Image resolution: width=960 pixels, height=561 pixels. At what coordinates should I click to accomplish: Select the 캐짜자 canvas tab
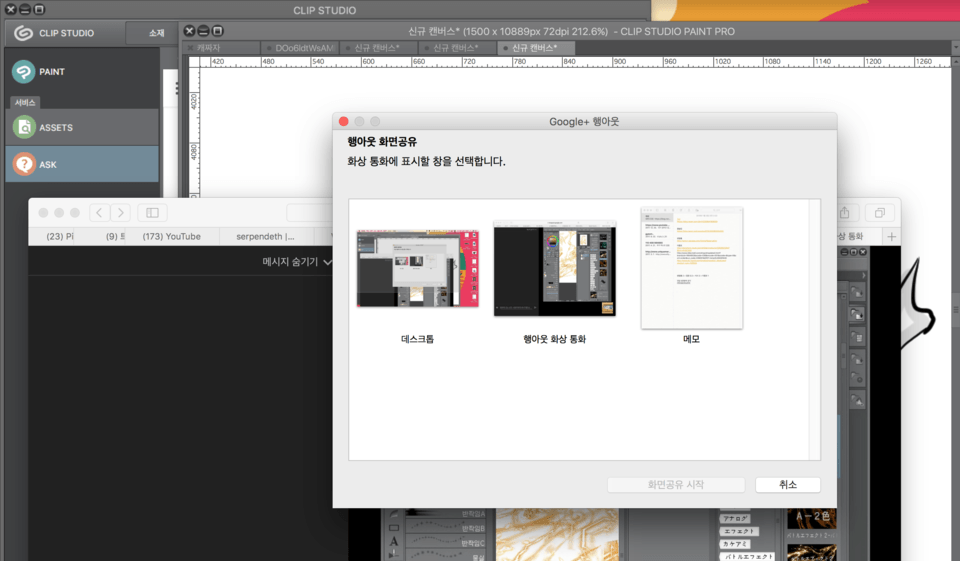(x=209, y=48)
